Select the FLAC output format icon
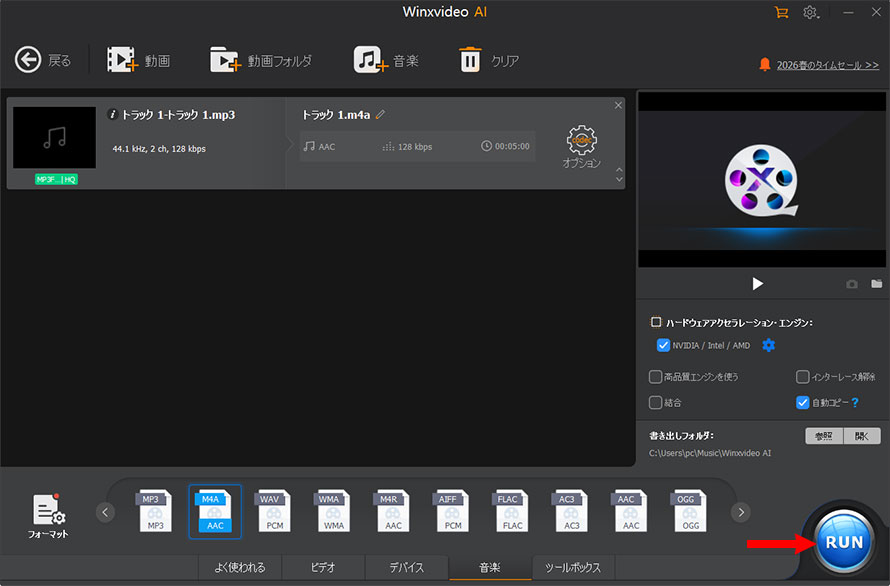The width and height of the screenshot is (890, 586). (513, 511)
